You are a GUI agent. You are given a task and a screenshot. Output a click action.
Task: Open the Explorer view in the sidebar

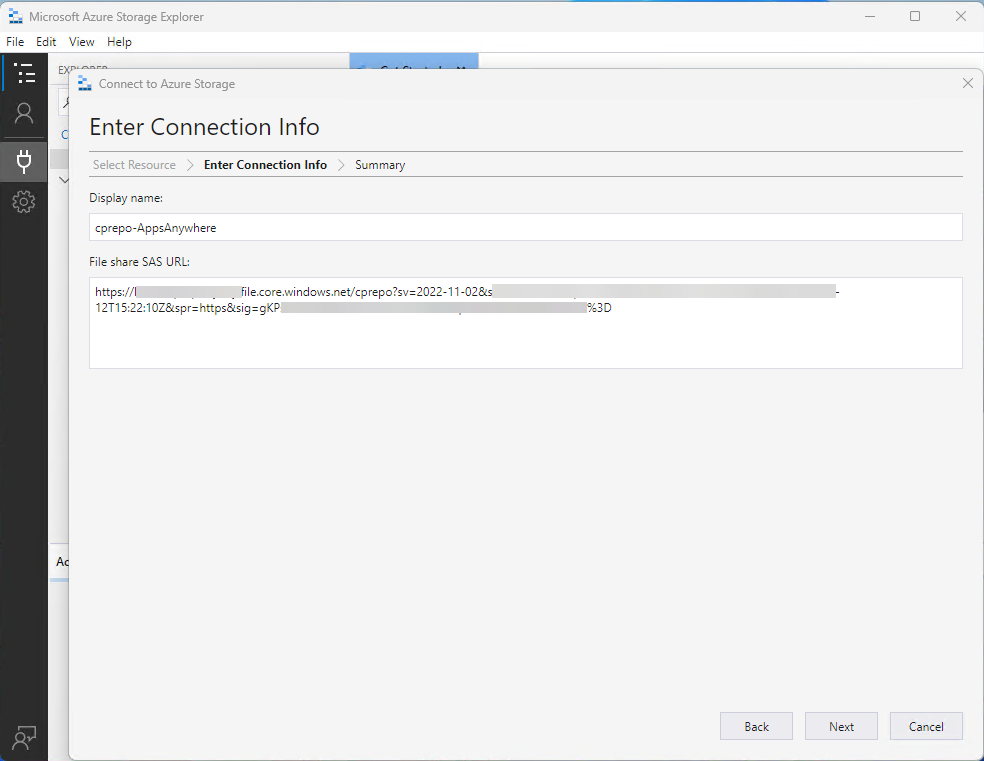coord(24,73)
